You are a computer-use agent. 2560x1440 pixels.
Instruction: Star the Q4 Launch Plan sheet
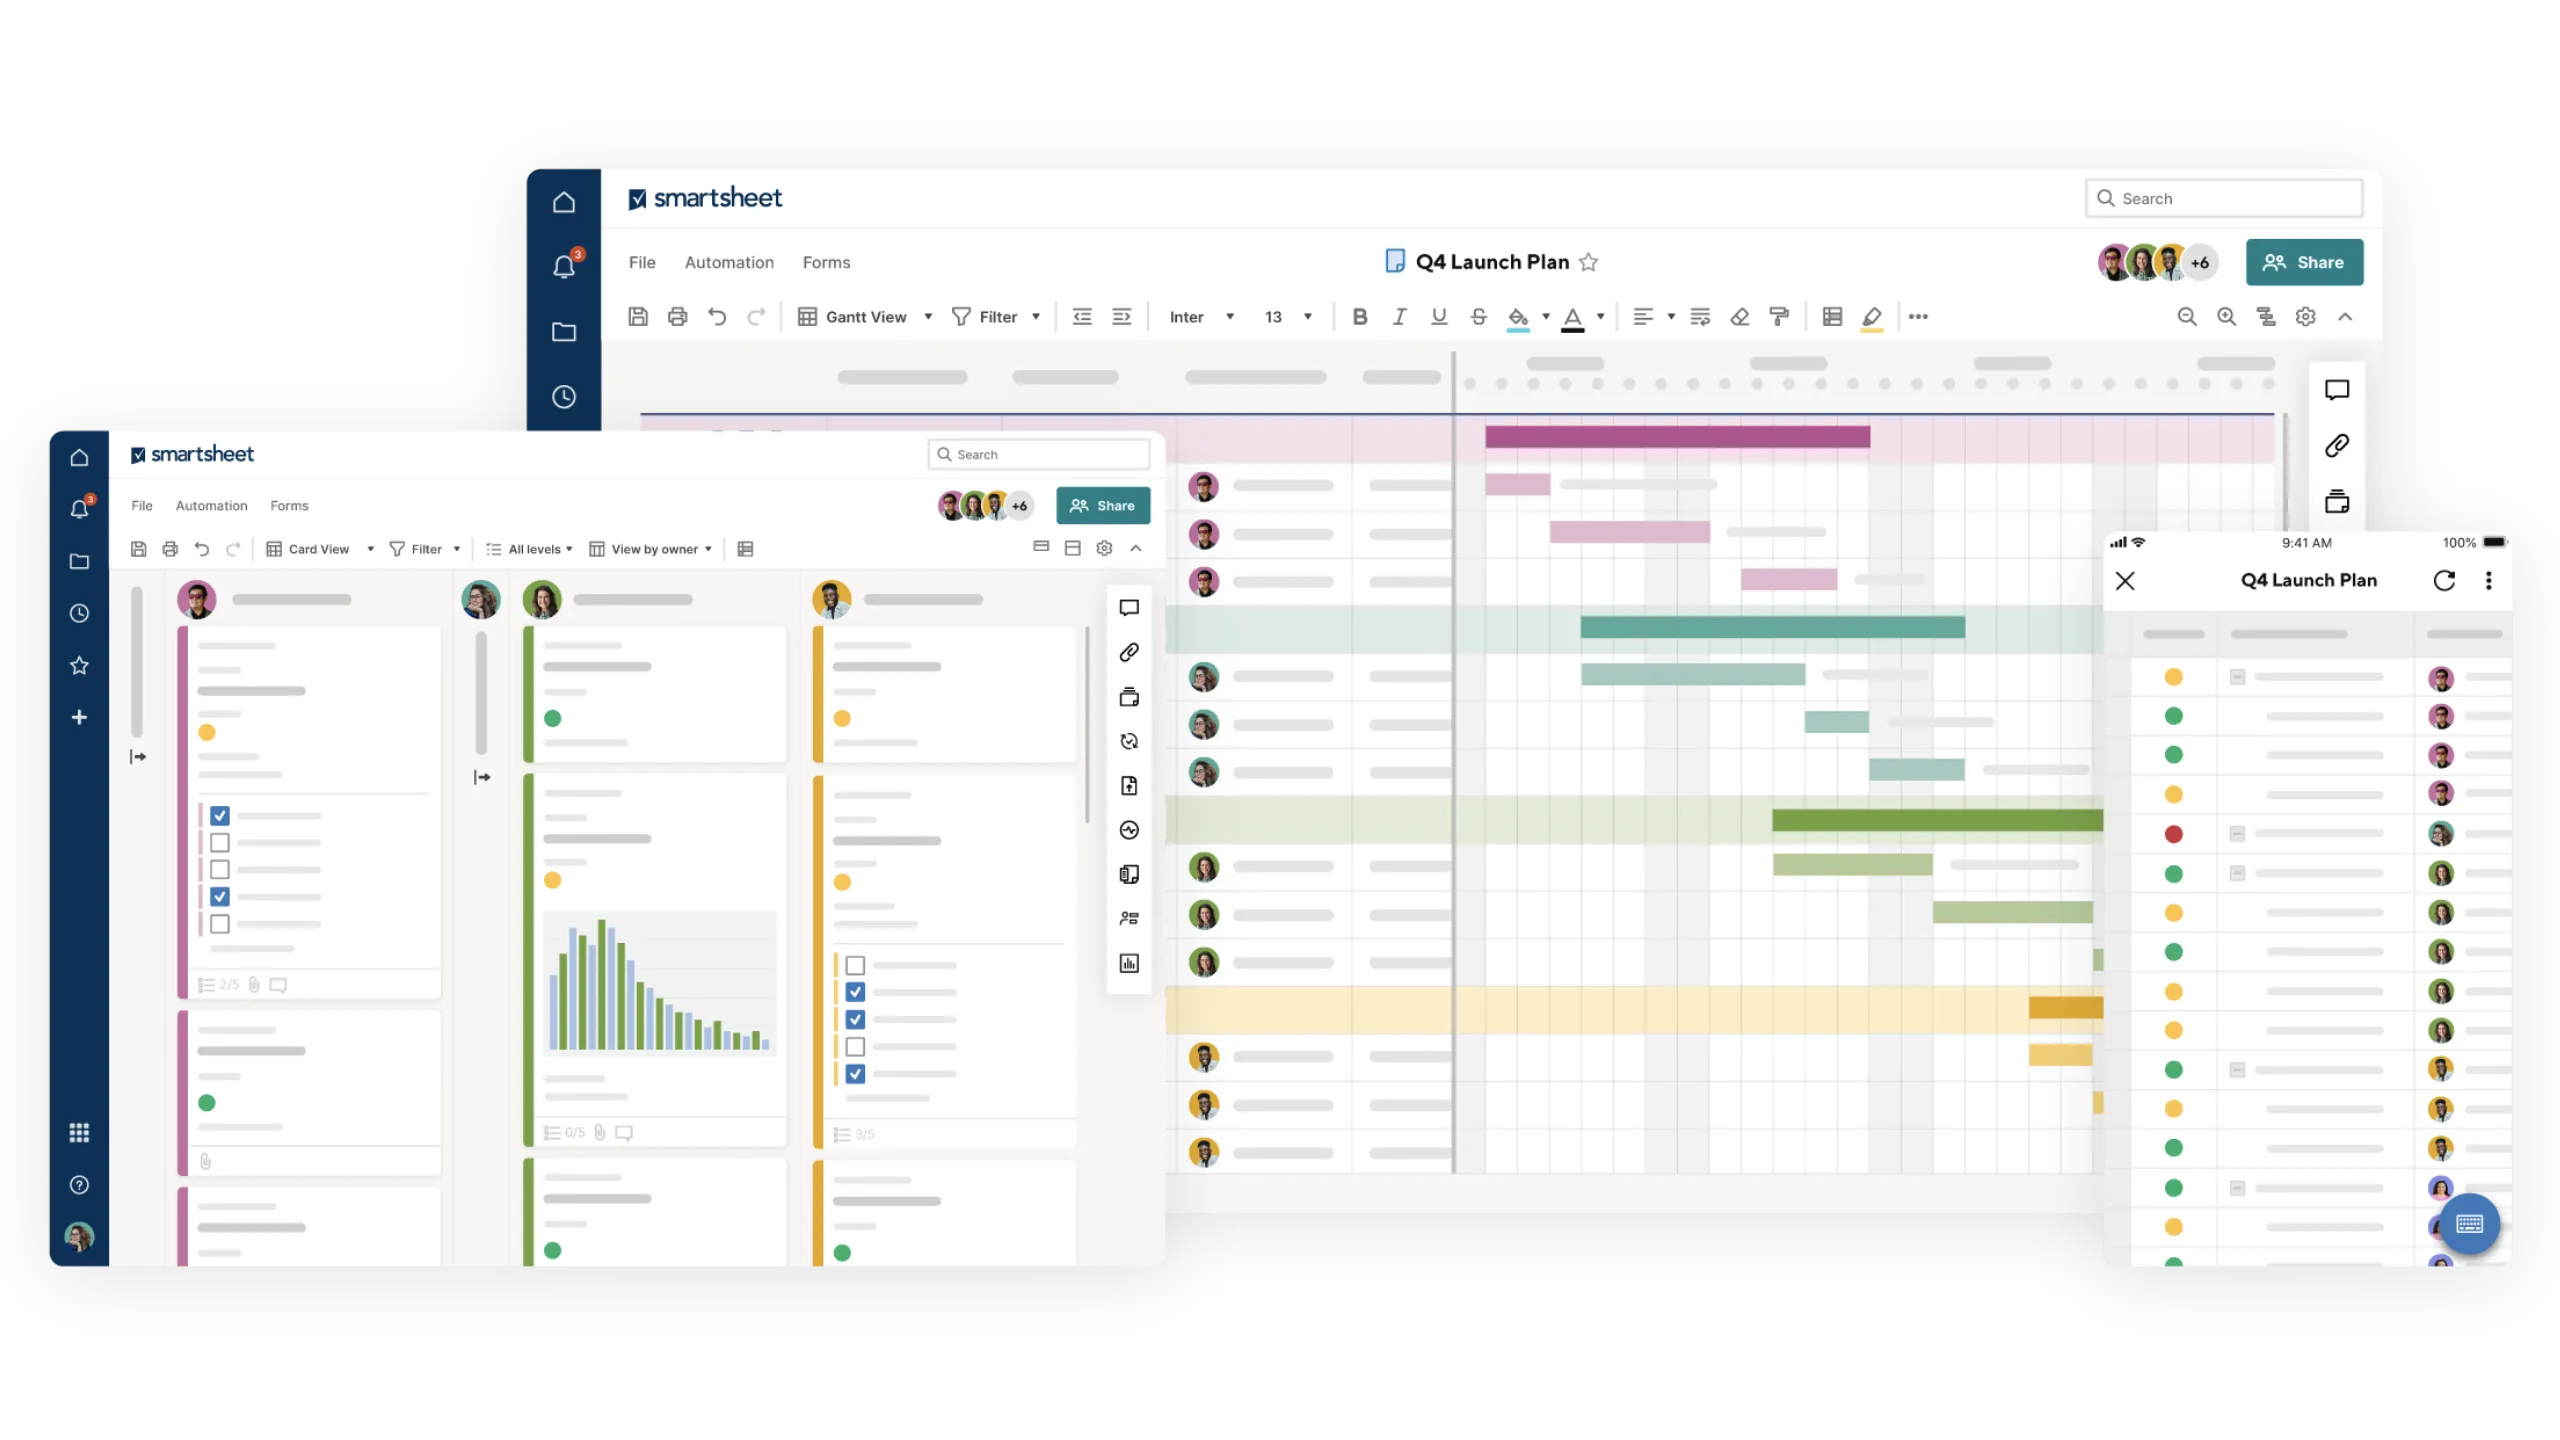tap(1588, 262)
